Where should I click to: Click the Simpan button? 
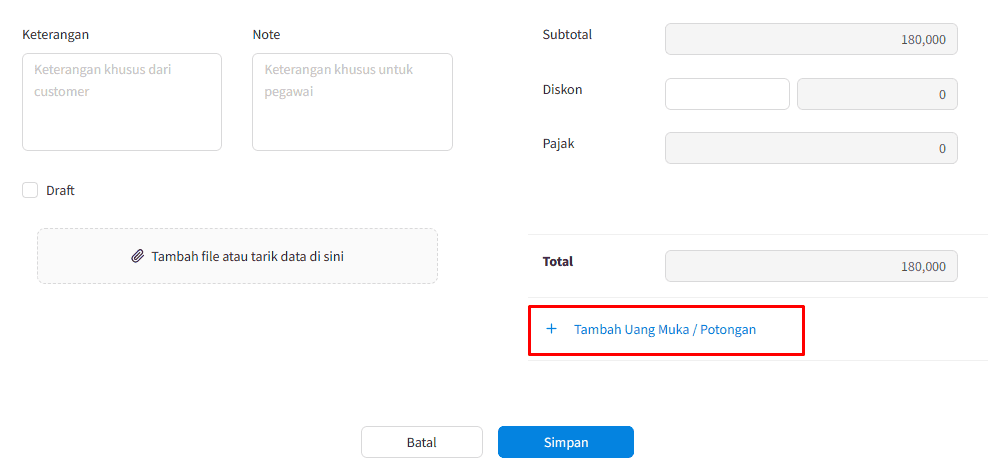(566, 442)
